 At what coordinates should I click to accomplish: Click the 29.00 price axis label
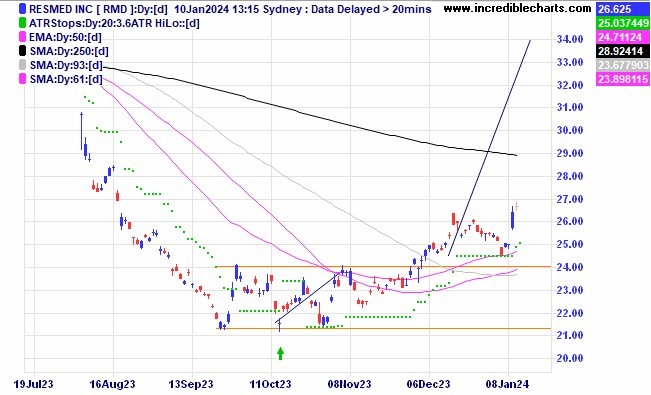pyautogui.click(x=570, y=153)
